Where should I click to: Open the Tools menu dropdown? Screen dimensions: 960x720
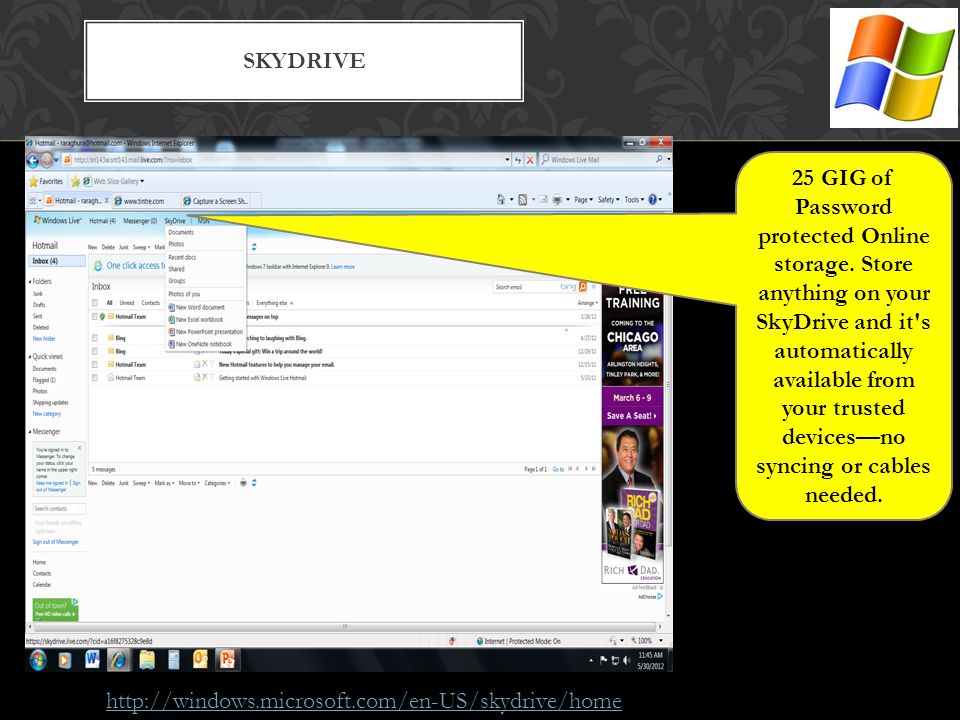point(633,200)
